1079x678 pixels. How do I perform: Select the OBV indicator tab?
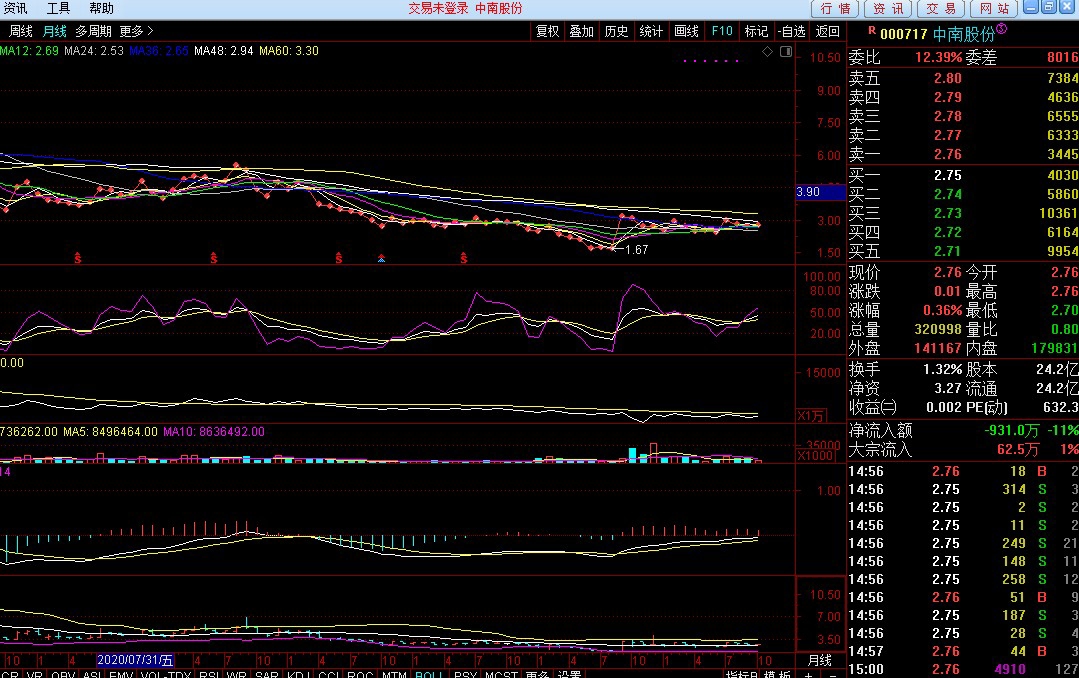click(x=63, y=674)
